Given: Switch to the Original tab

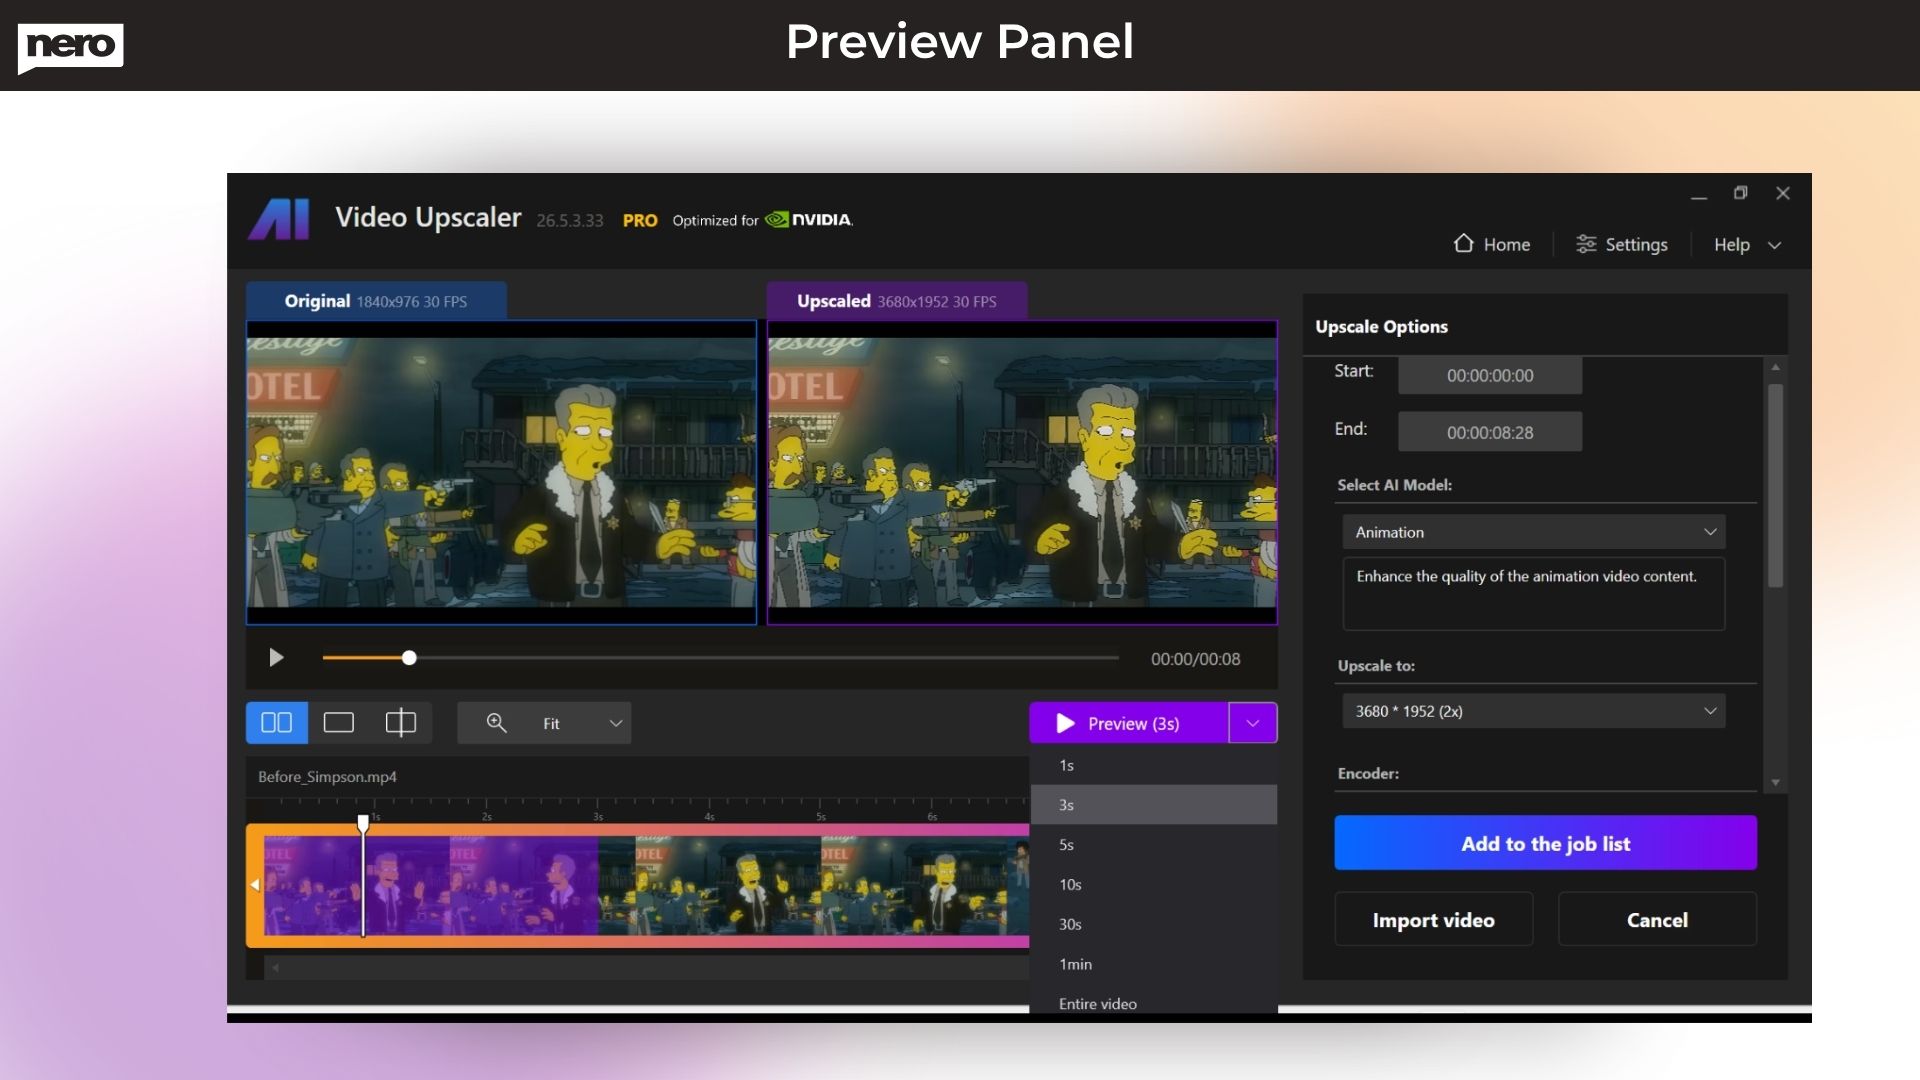Looking at the screenshot, I should [377, 300].
